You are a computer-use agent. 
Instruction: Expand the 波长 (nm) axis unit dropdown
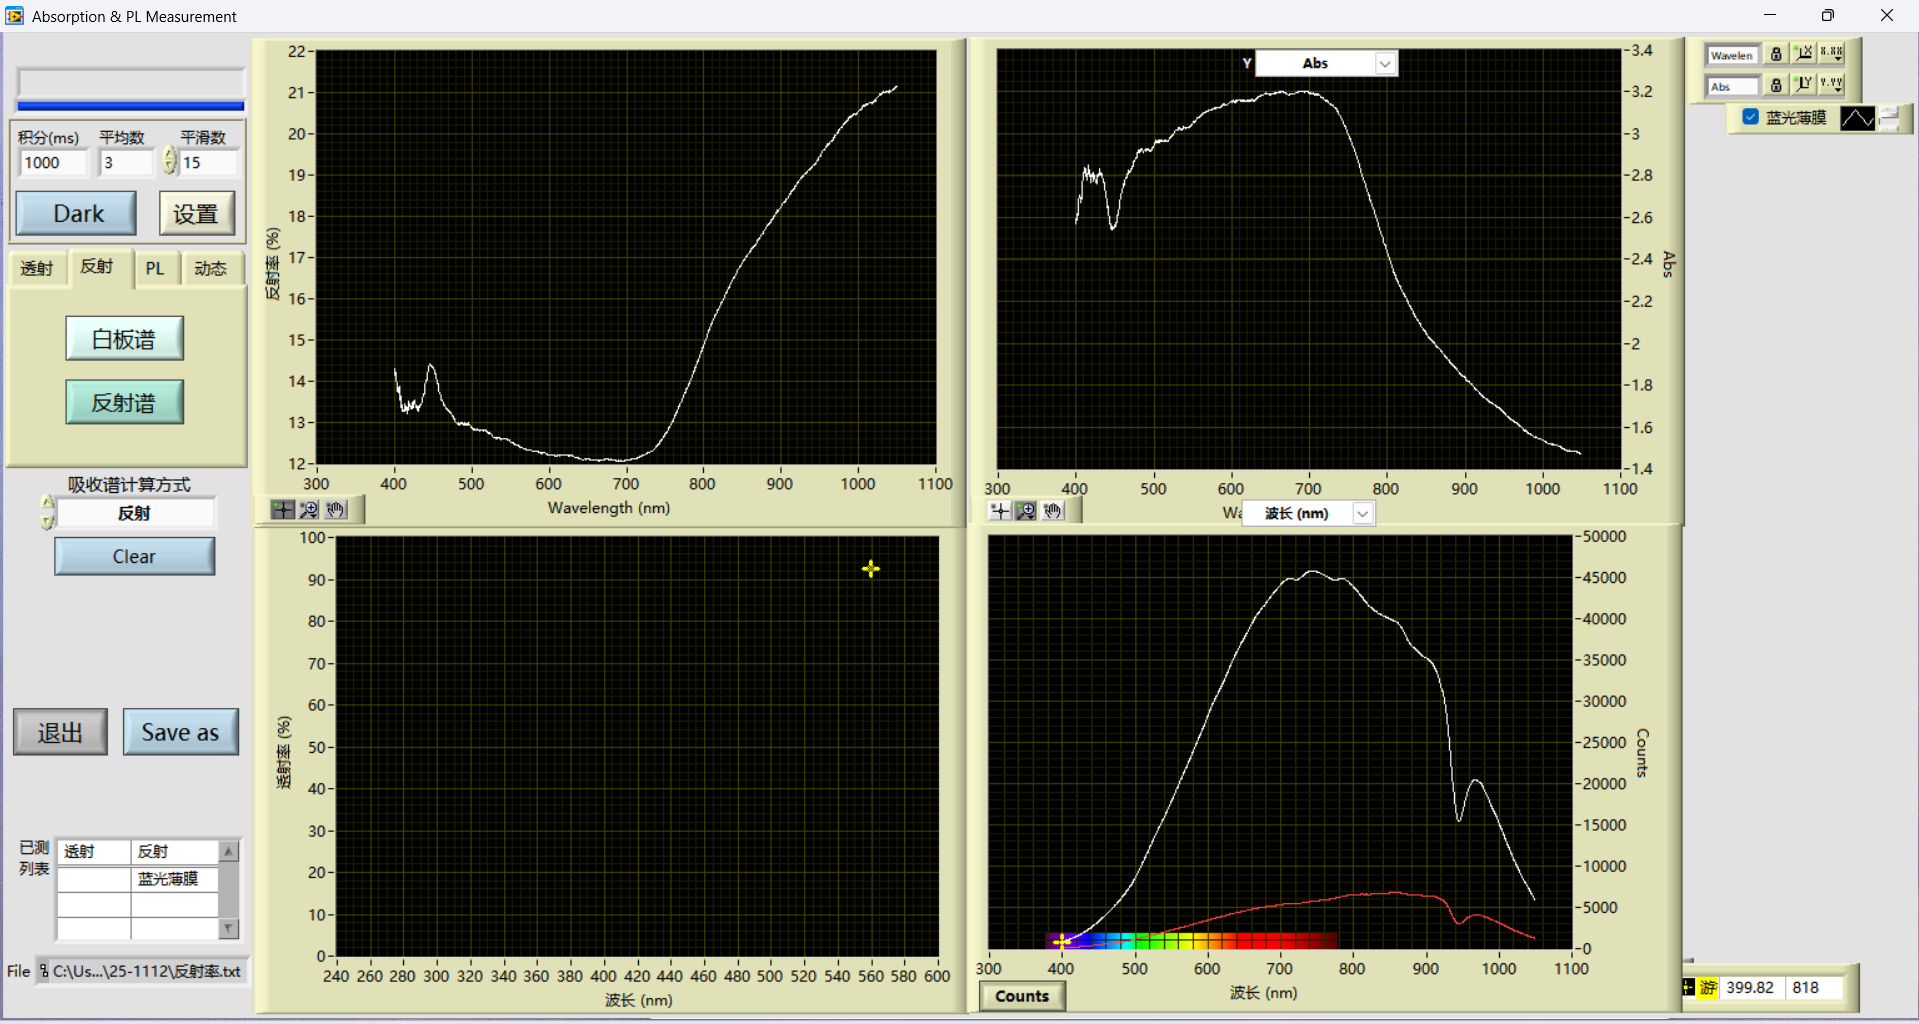pyautogui.click(x=1362, y=513)
